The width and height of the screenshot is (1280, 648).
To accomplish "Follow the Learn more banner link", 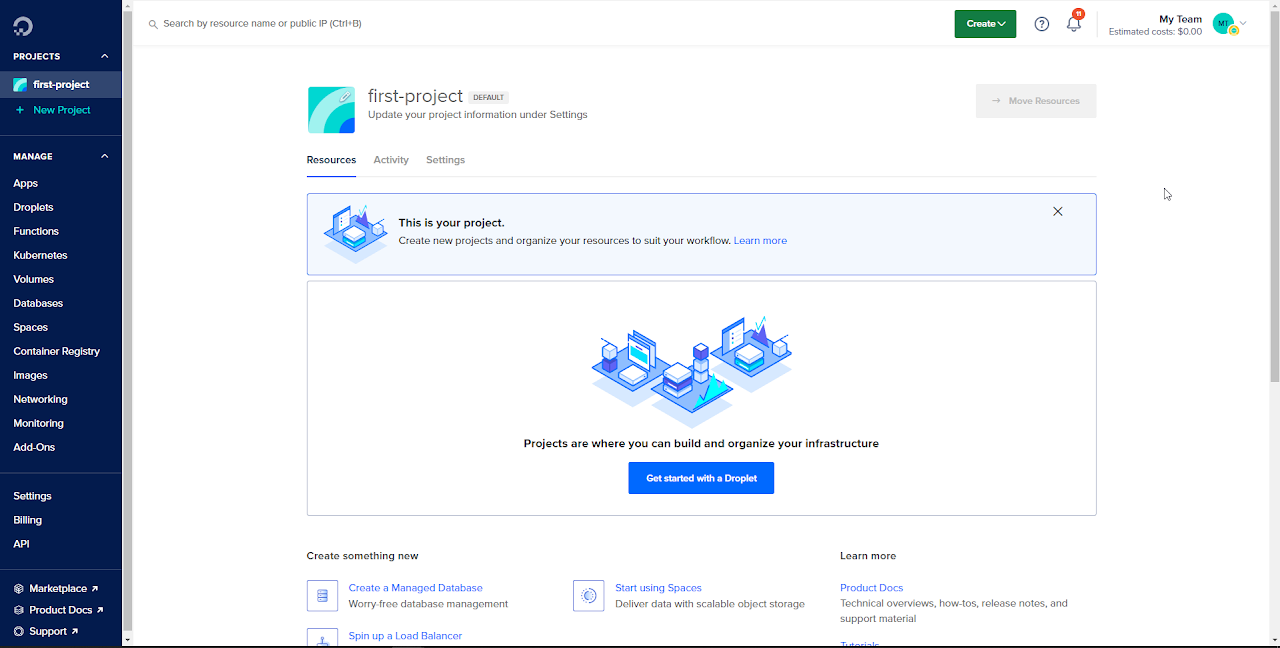I will coord(760,241).
